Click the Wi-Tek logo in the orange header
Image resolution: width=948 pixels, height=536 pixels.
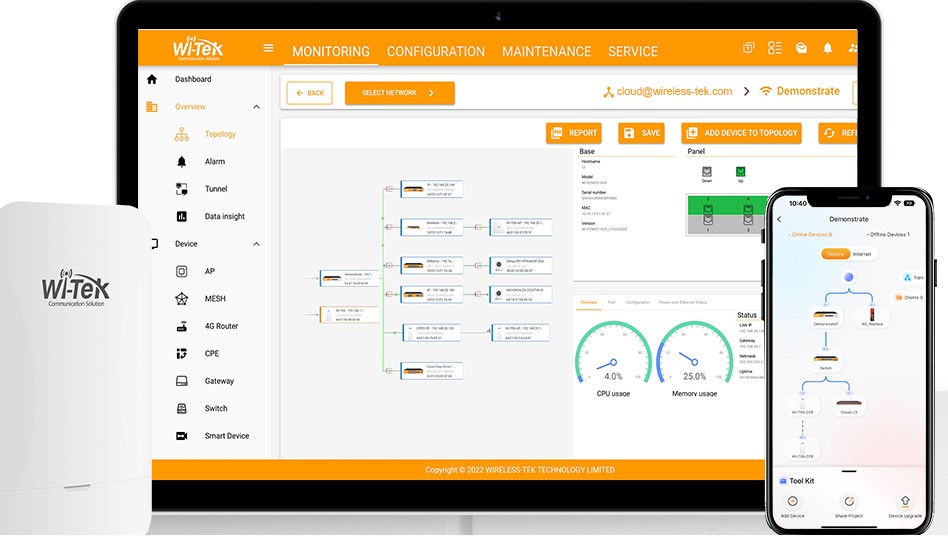(198, 48)
